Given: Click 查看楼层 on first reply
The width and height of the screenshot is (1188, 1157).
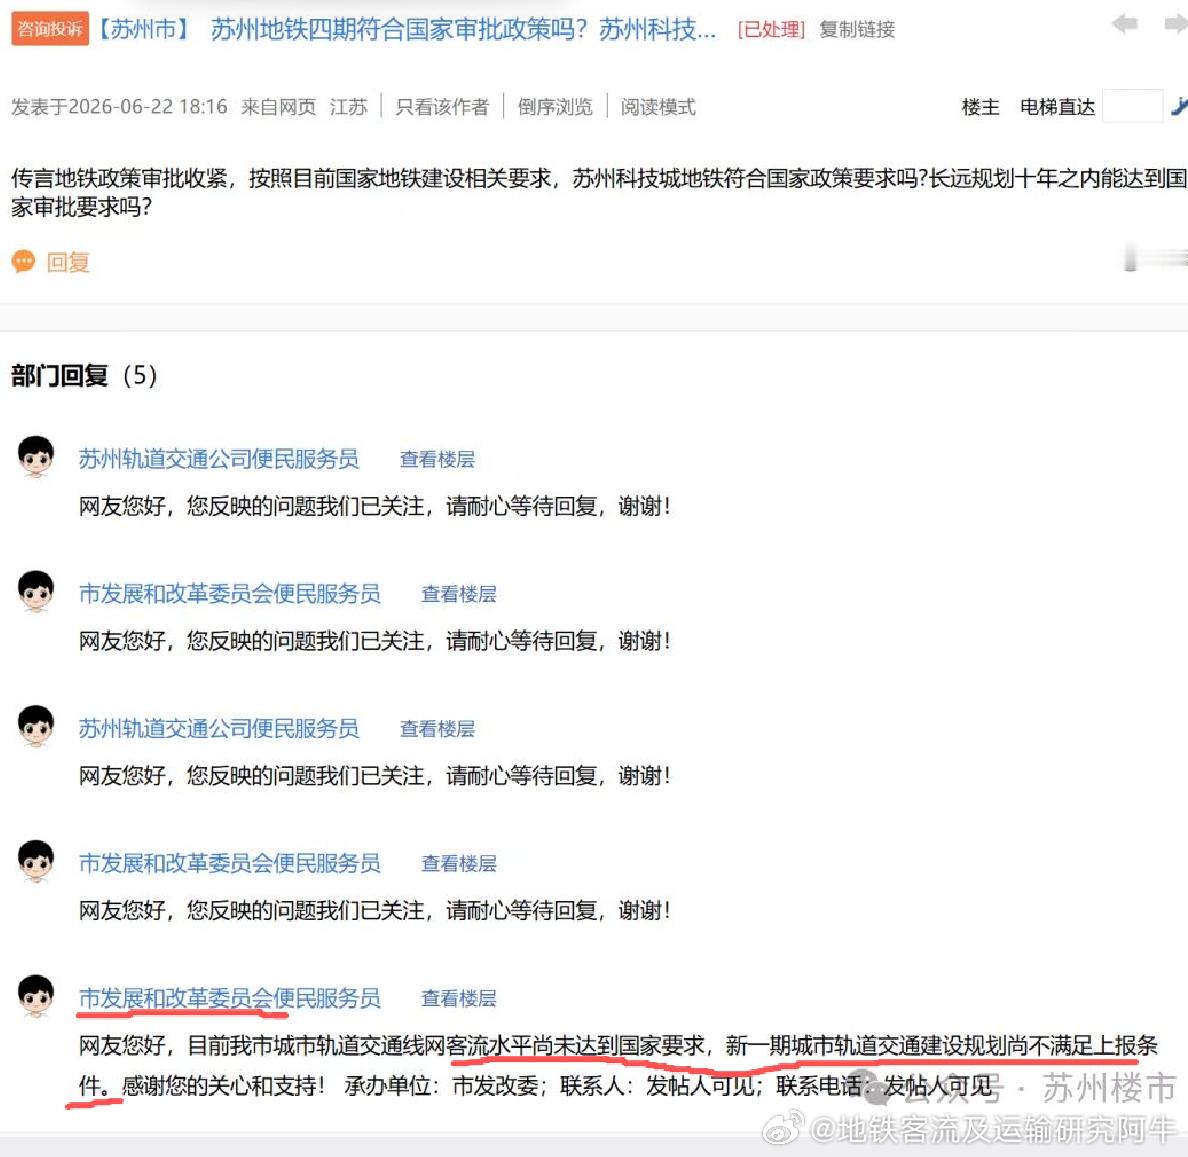Looking at the screenshot, I should point(437,459).
